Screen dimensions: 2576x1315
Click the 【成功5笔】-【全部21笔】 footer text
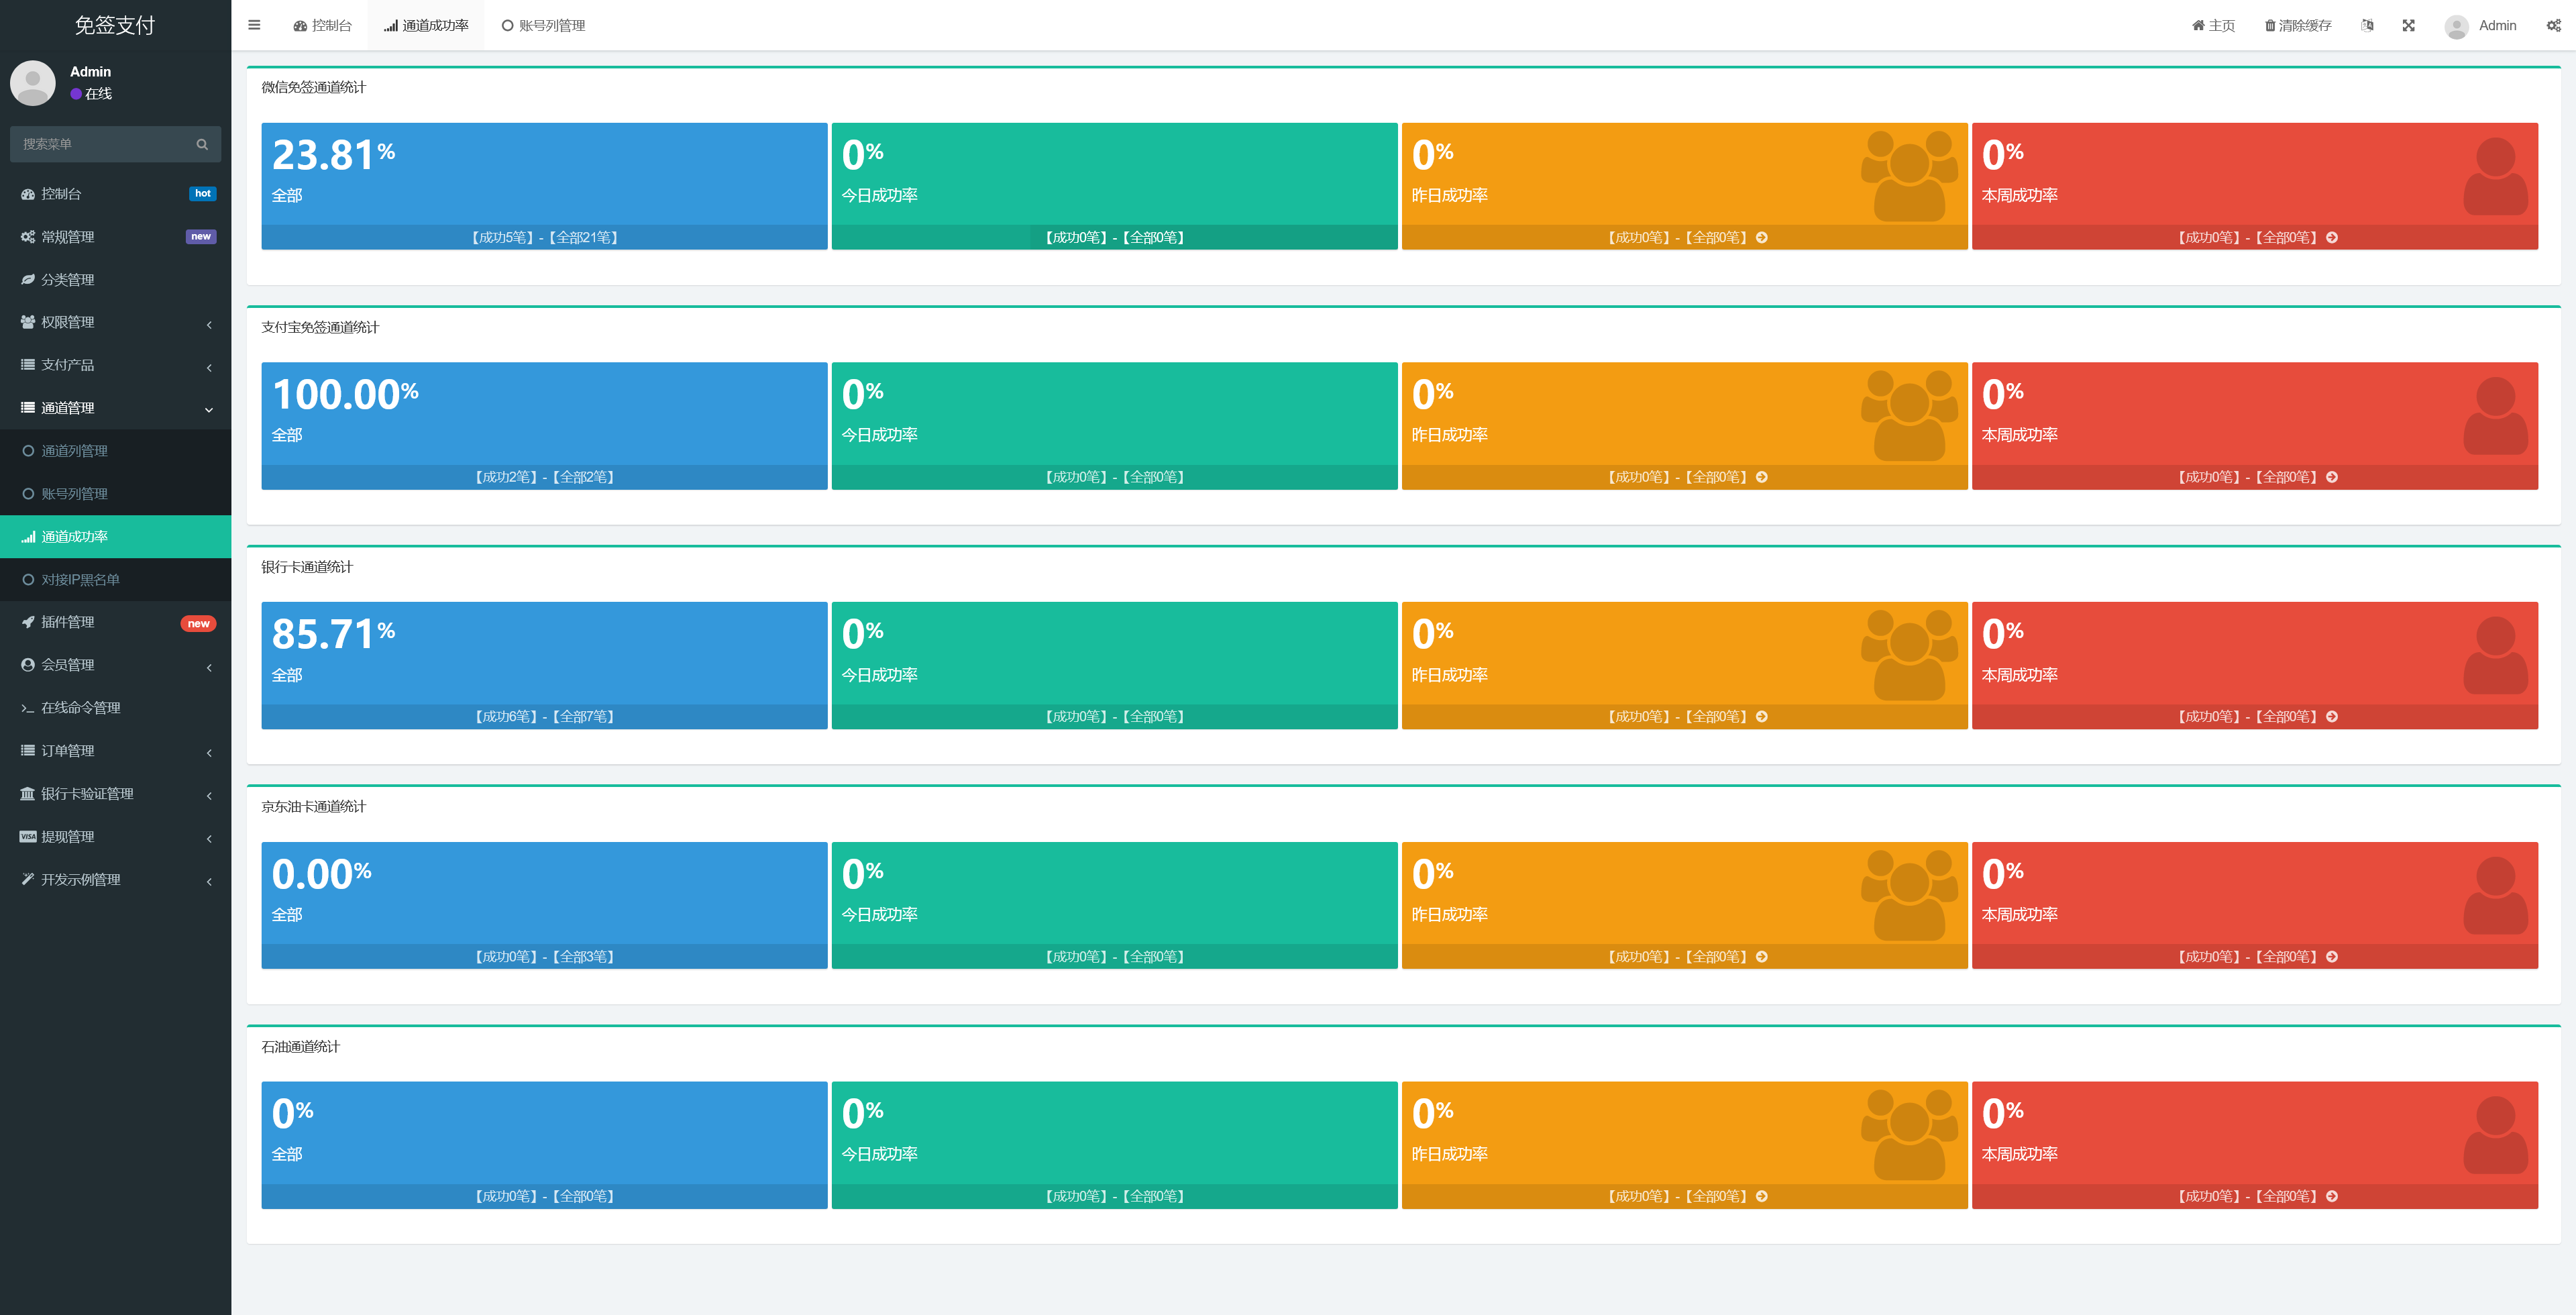(x=544, y=237)
